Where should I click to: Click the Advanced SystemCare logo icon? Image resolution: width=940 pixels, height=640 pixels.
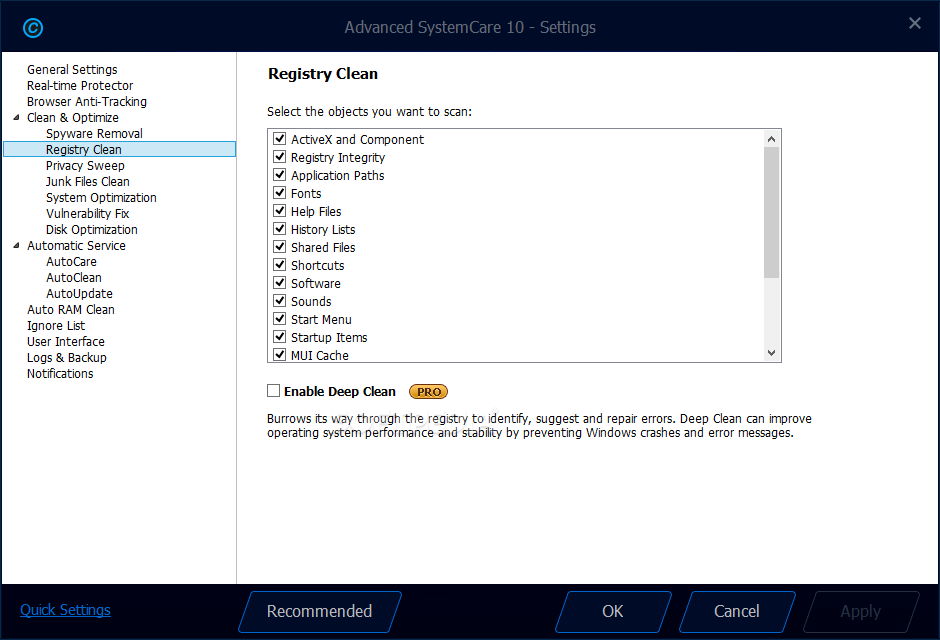33,28
